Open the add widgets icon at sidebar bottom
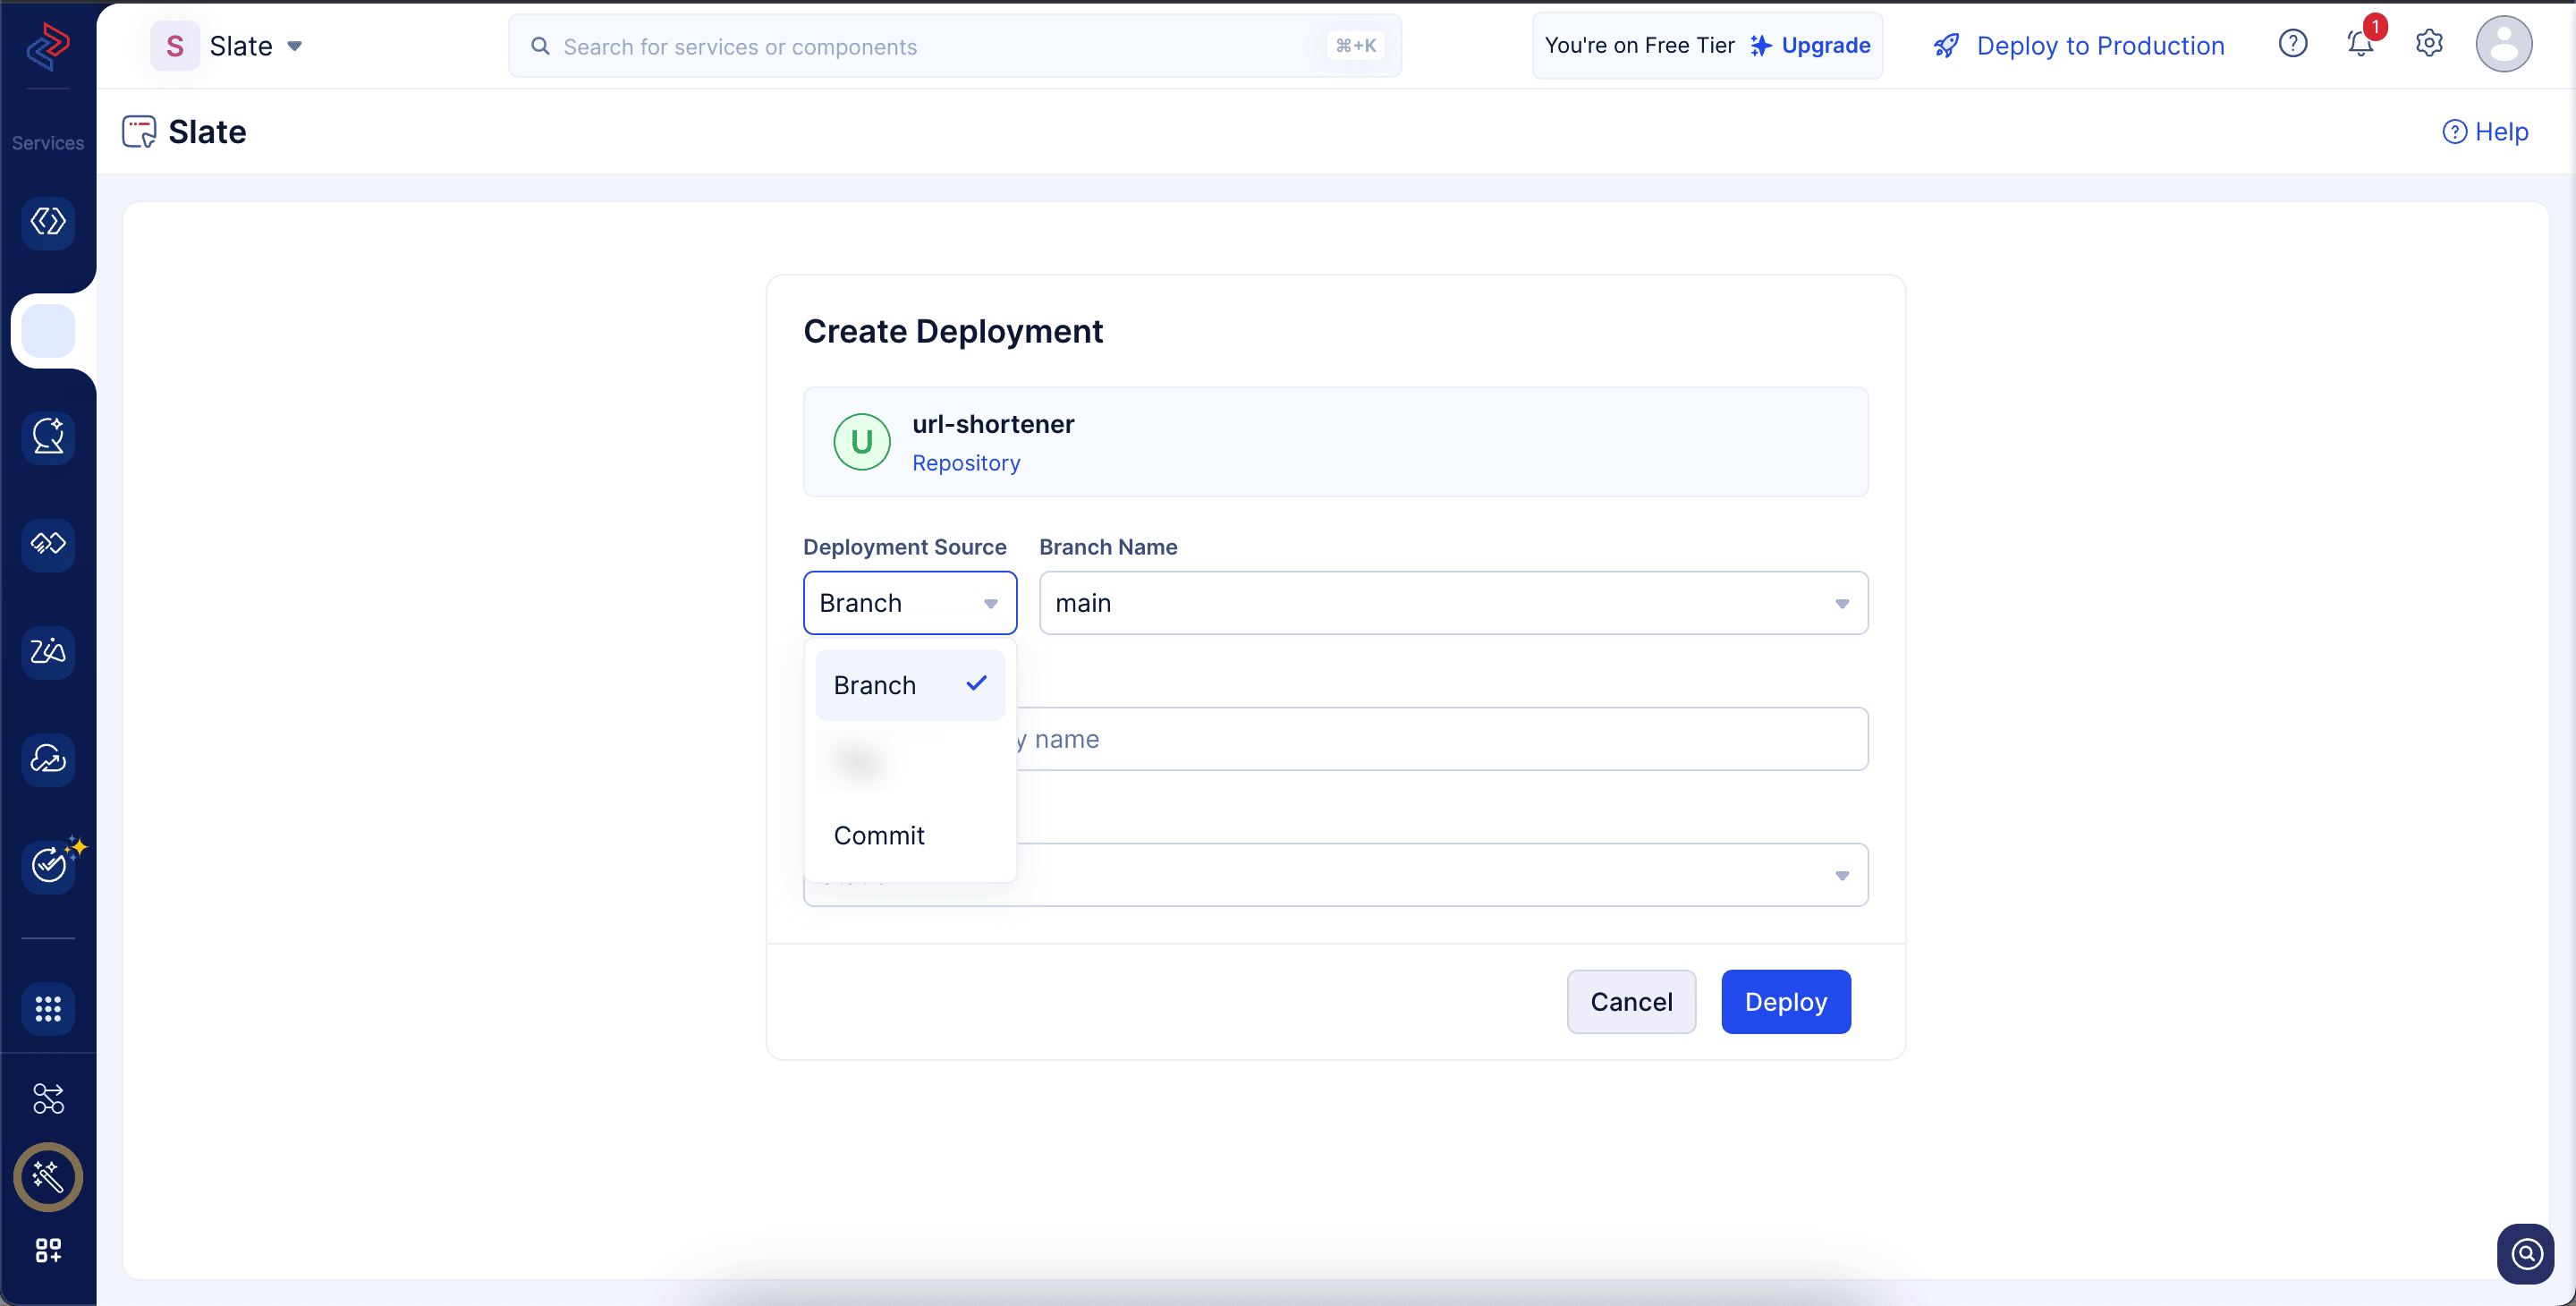Image resolution: width=2576 pixels, height=1306 pixels. coord(48,1250)
